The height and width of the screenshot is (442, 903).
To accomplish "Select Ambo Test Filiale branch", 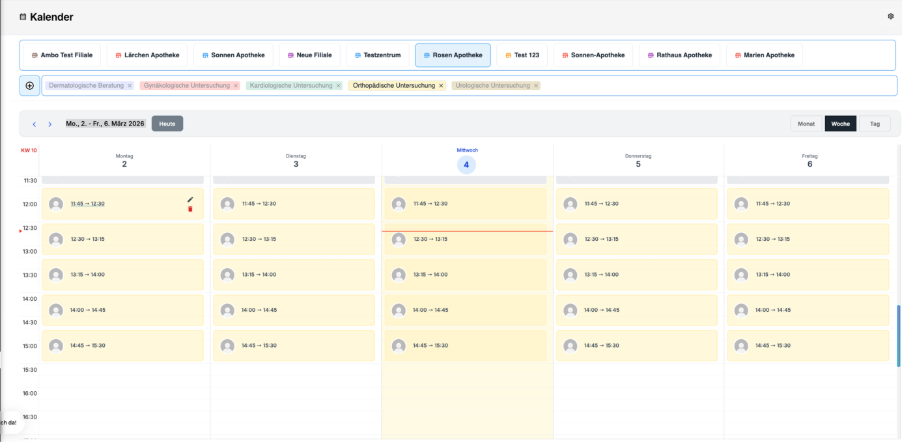I will (62, 55).
